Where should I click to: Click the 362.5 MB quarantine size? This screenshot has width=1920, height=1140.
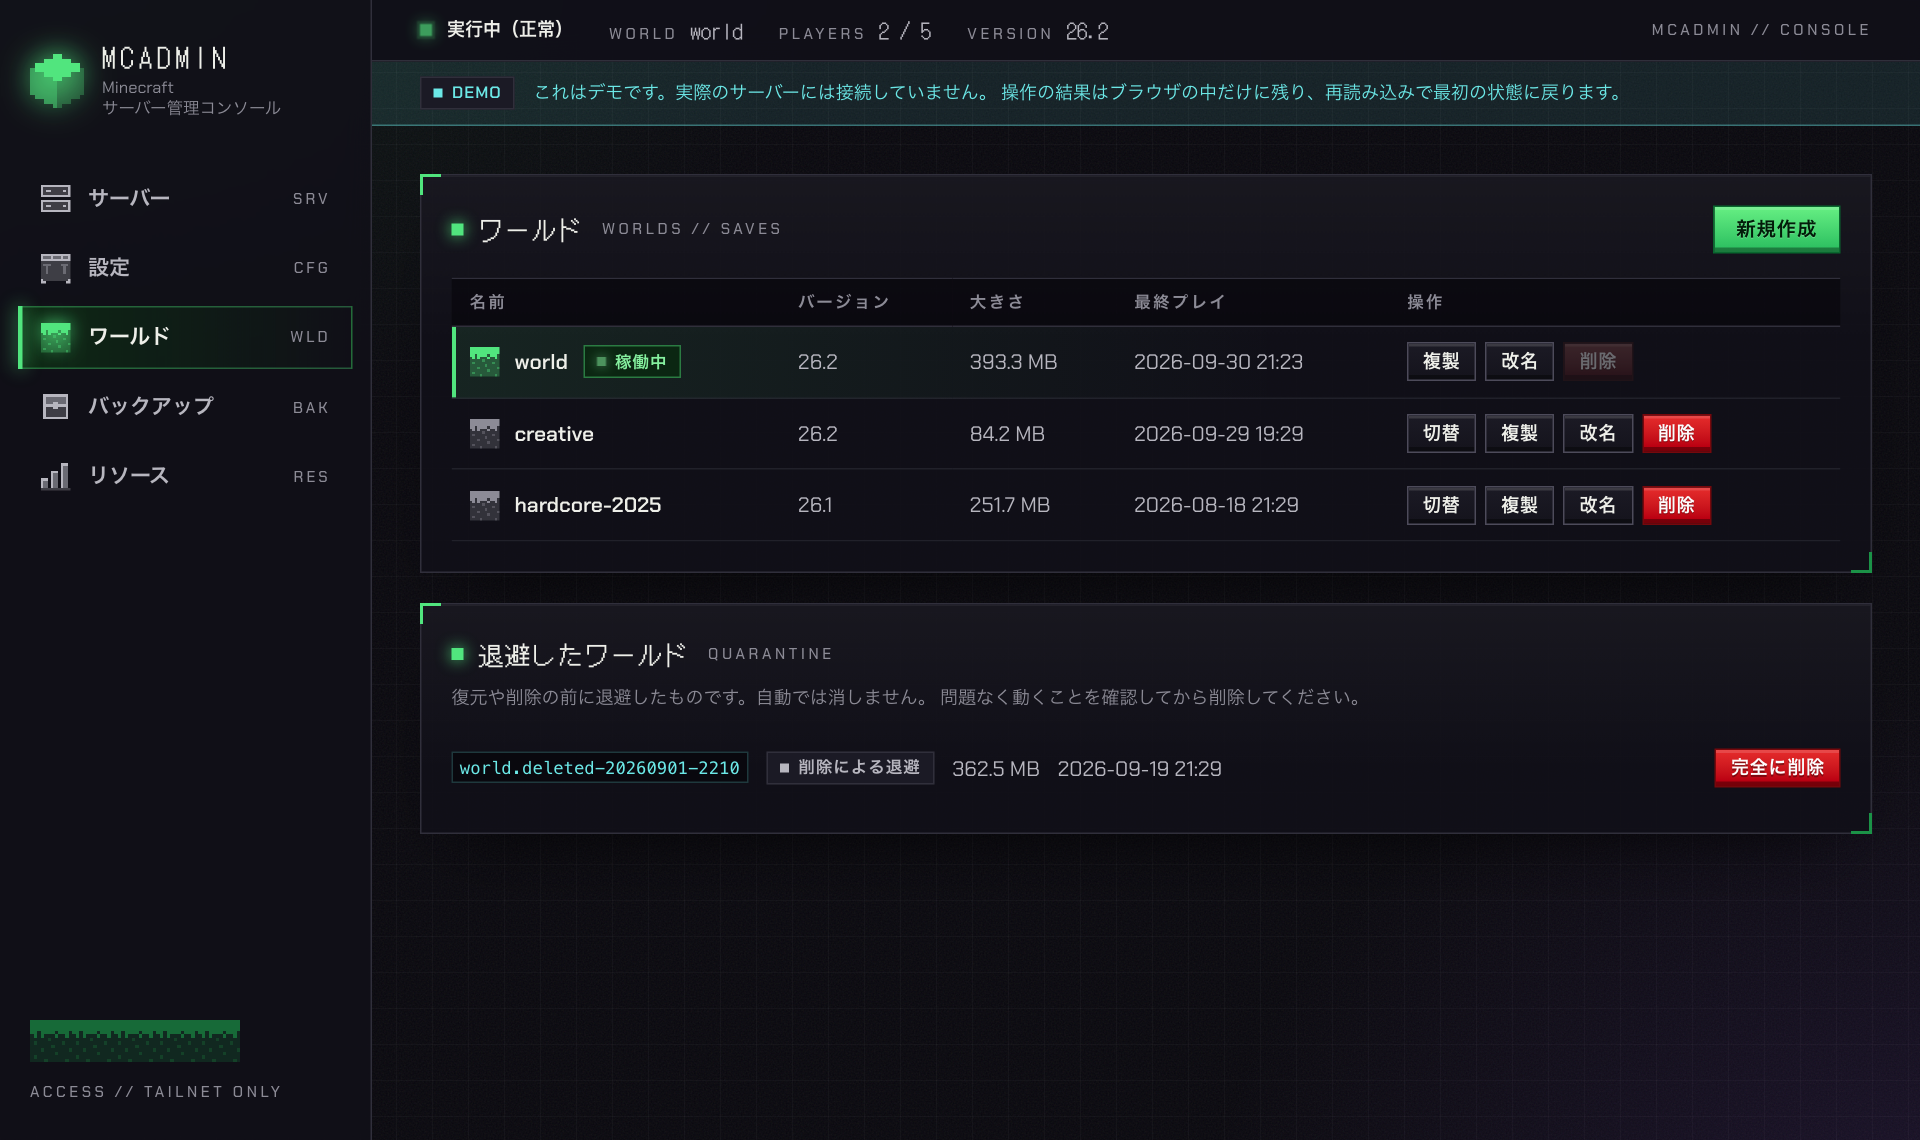pyautogui.click(x=996, y=769)
